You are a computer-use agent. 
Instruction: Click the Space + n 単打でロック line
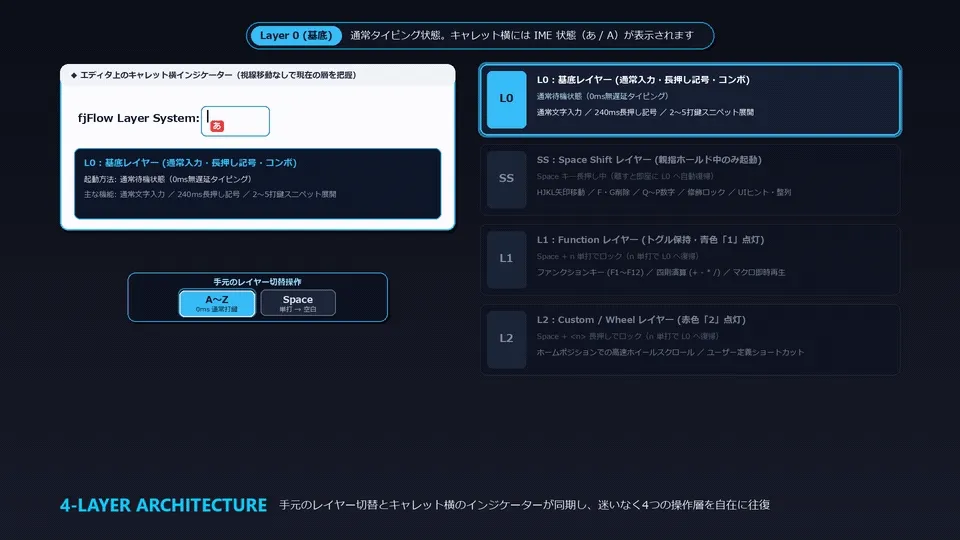pyautogui.click(x=618, y=257)
